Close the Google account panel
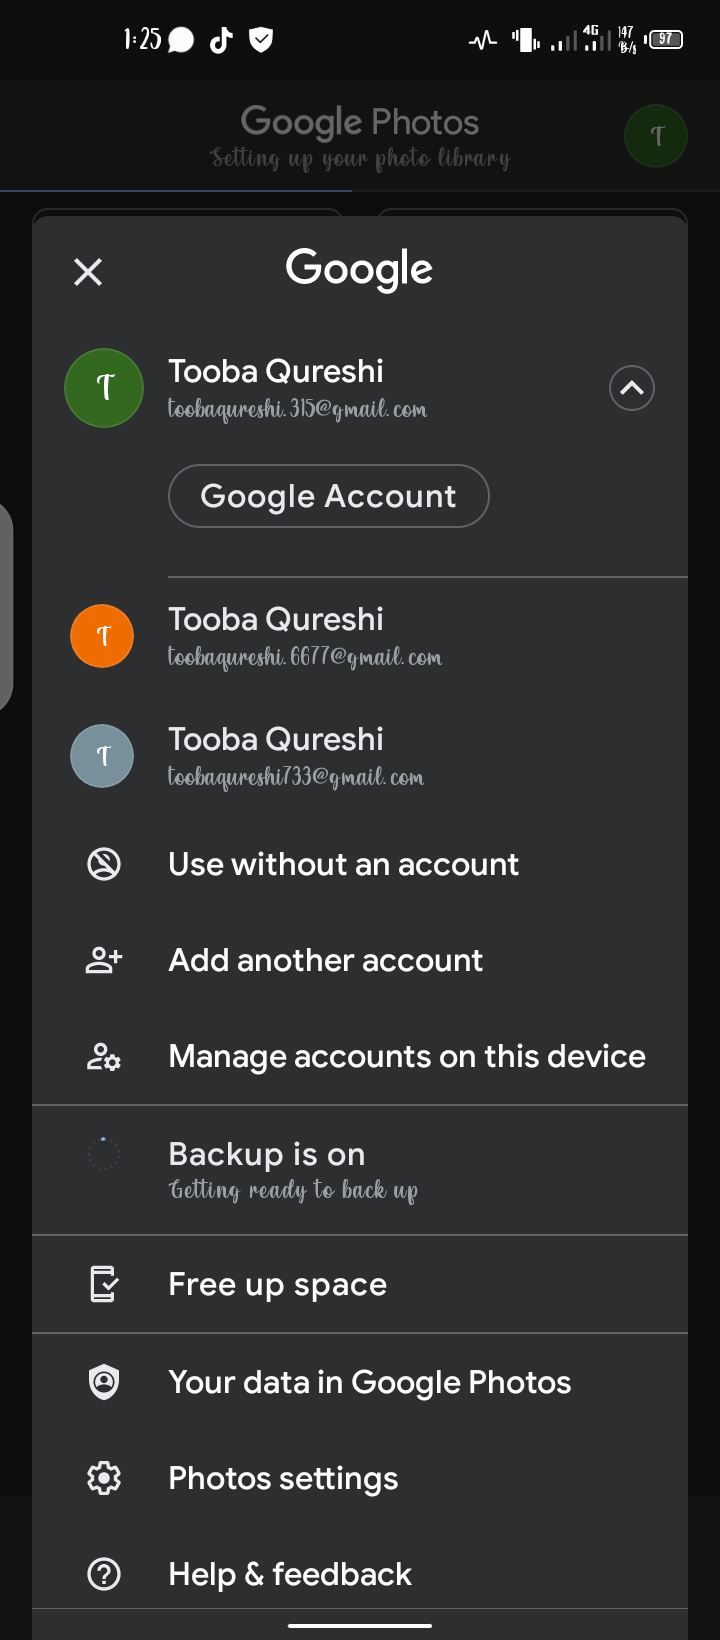720x1640 pixels. click(88, 271)
